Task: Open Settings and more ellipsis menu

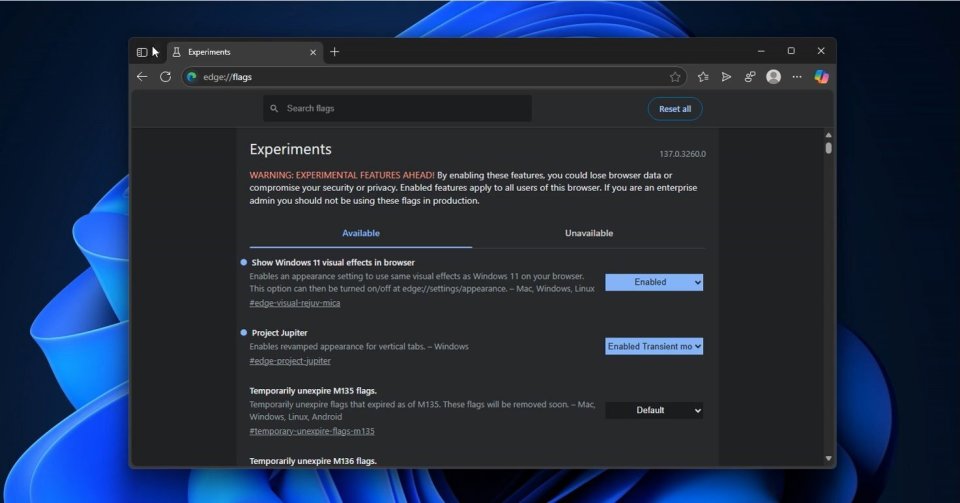Action: 797,77
